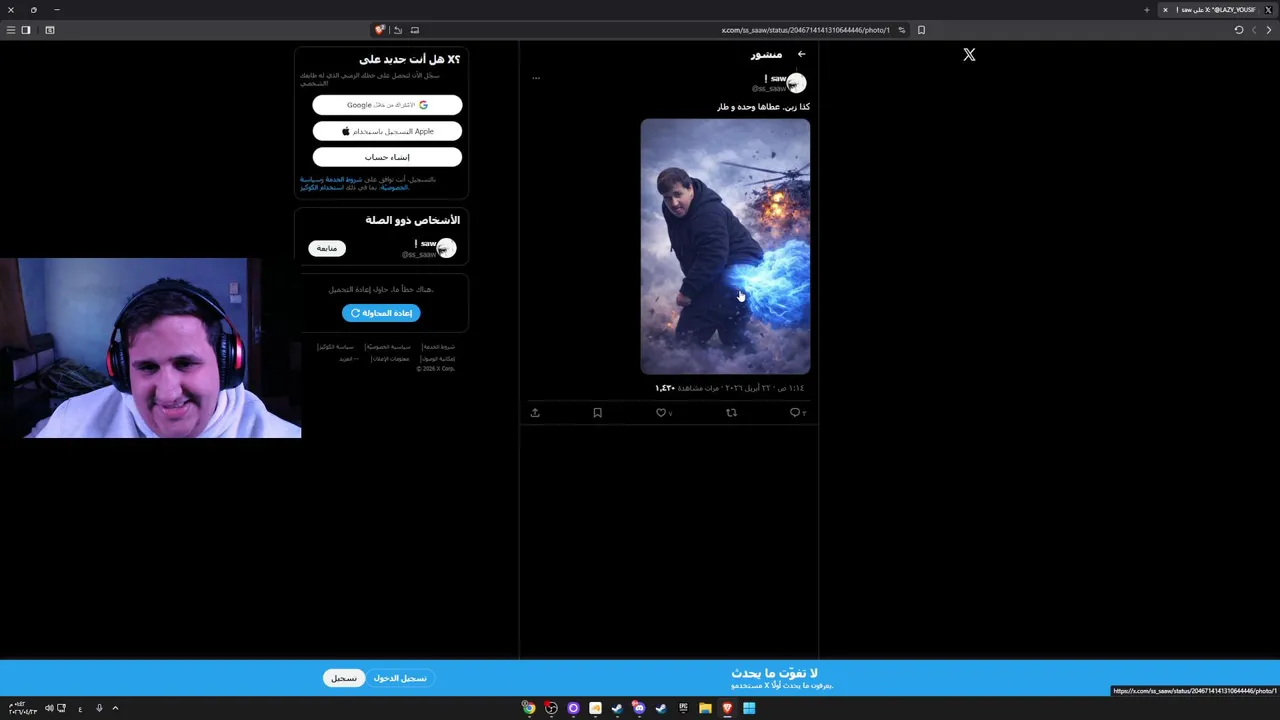Click the browser address bar URL

806,30
